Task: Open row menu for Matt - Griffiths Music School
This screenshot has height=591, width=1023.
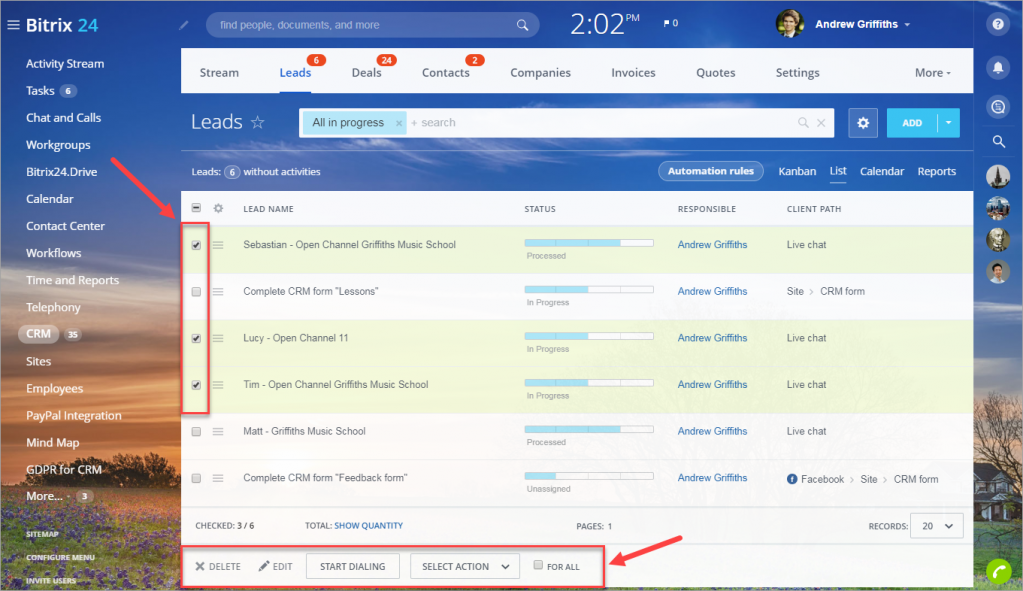Action: pos(218,432)
